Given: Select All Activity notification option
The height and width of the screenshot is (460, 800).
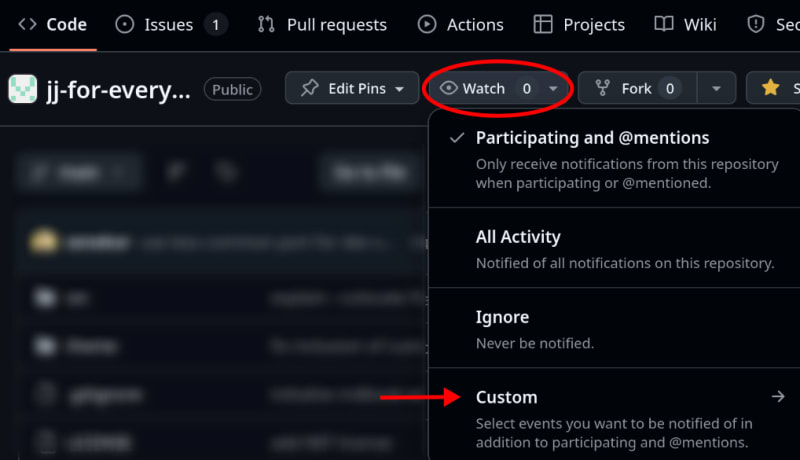Looking at the screenshot, I should (614, 249).
